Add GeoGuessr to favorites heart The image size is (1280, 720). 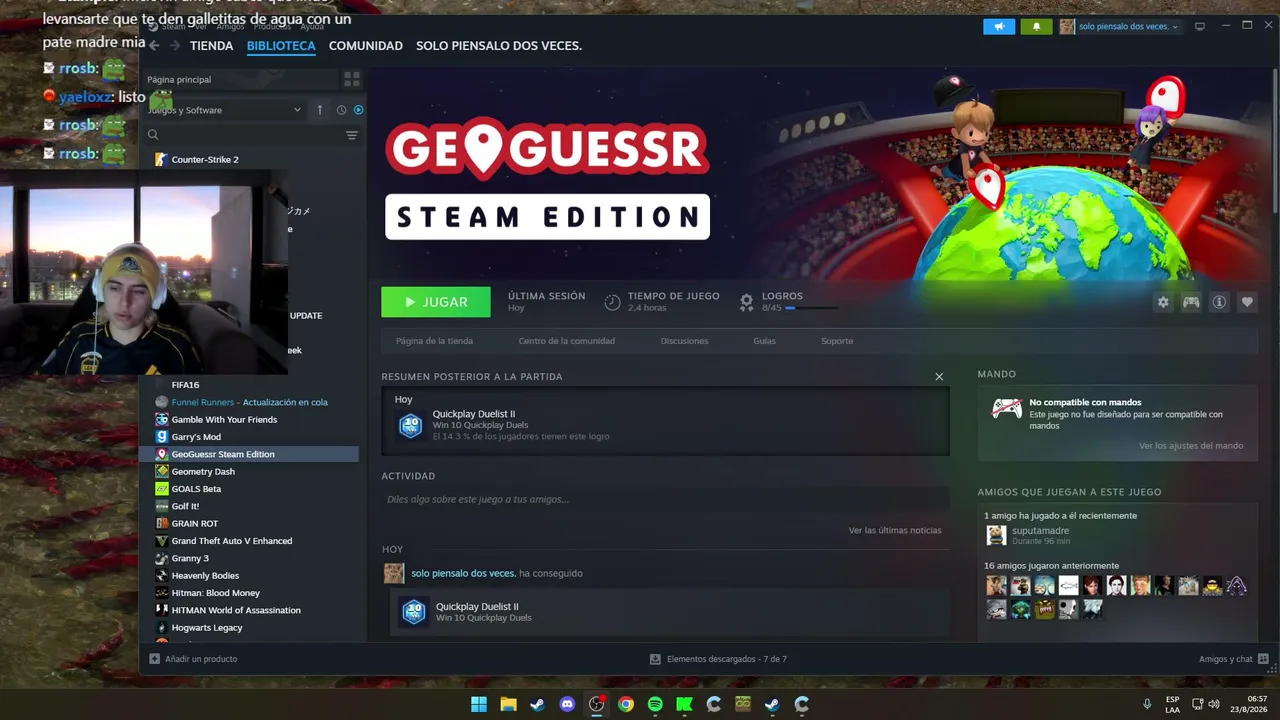point(1247,302)
